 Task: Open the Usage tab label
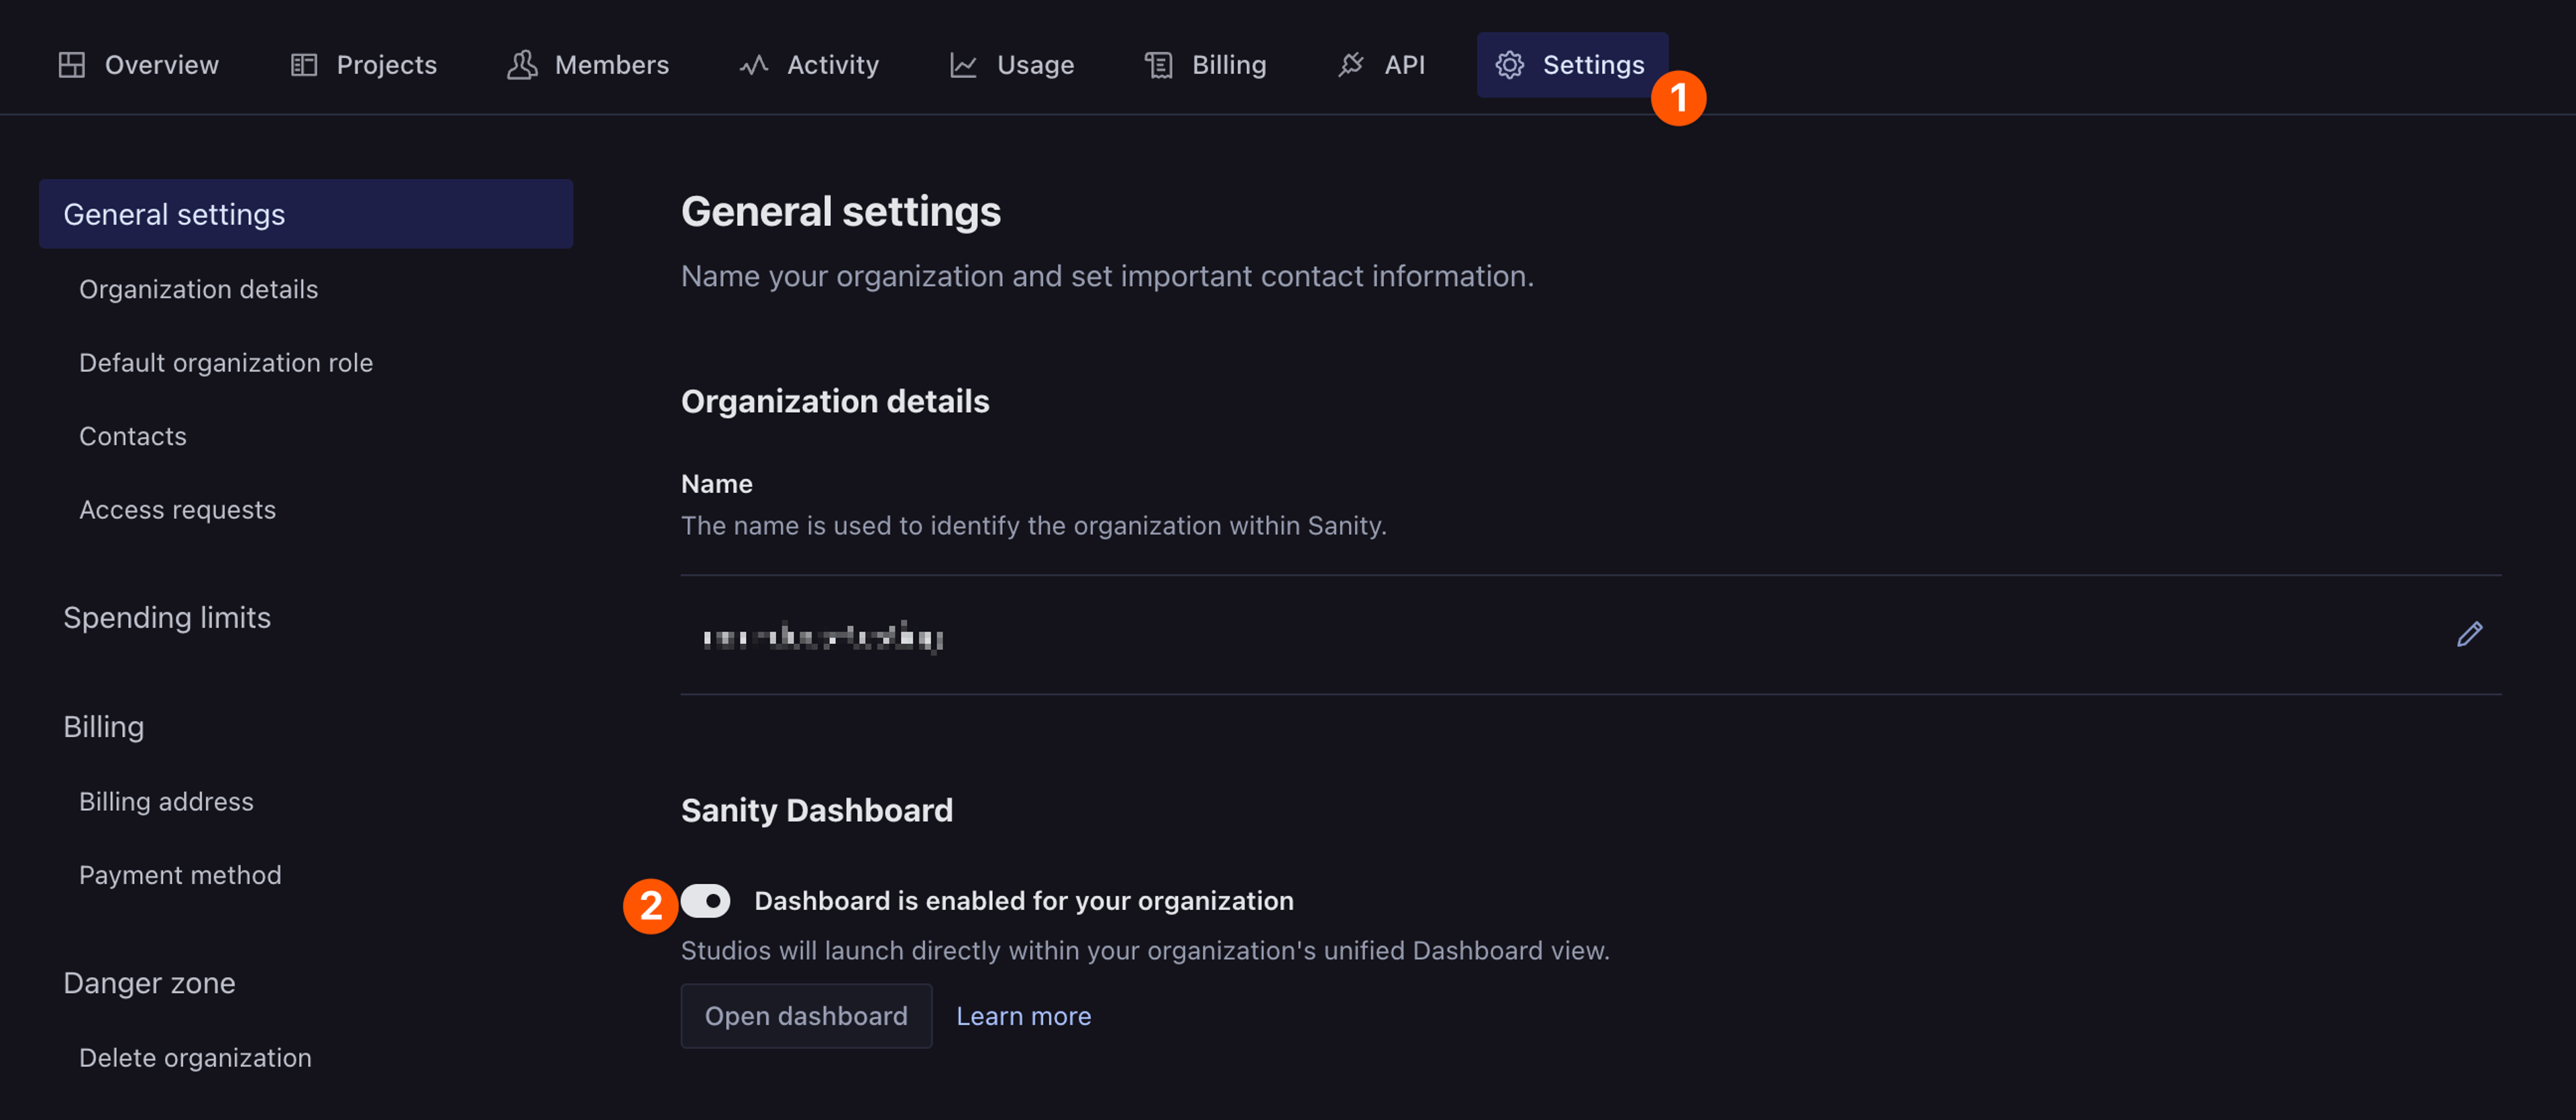point(1035,65)
